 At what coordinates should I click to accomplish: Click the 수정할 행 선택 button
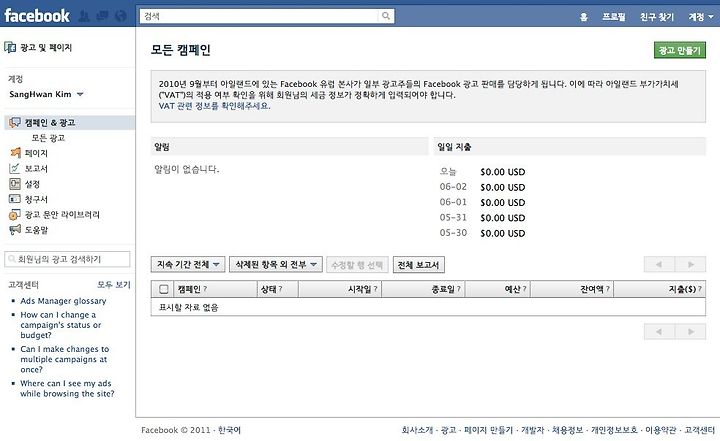357,265
